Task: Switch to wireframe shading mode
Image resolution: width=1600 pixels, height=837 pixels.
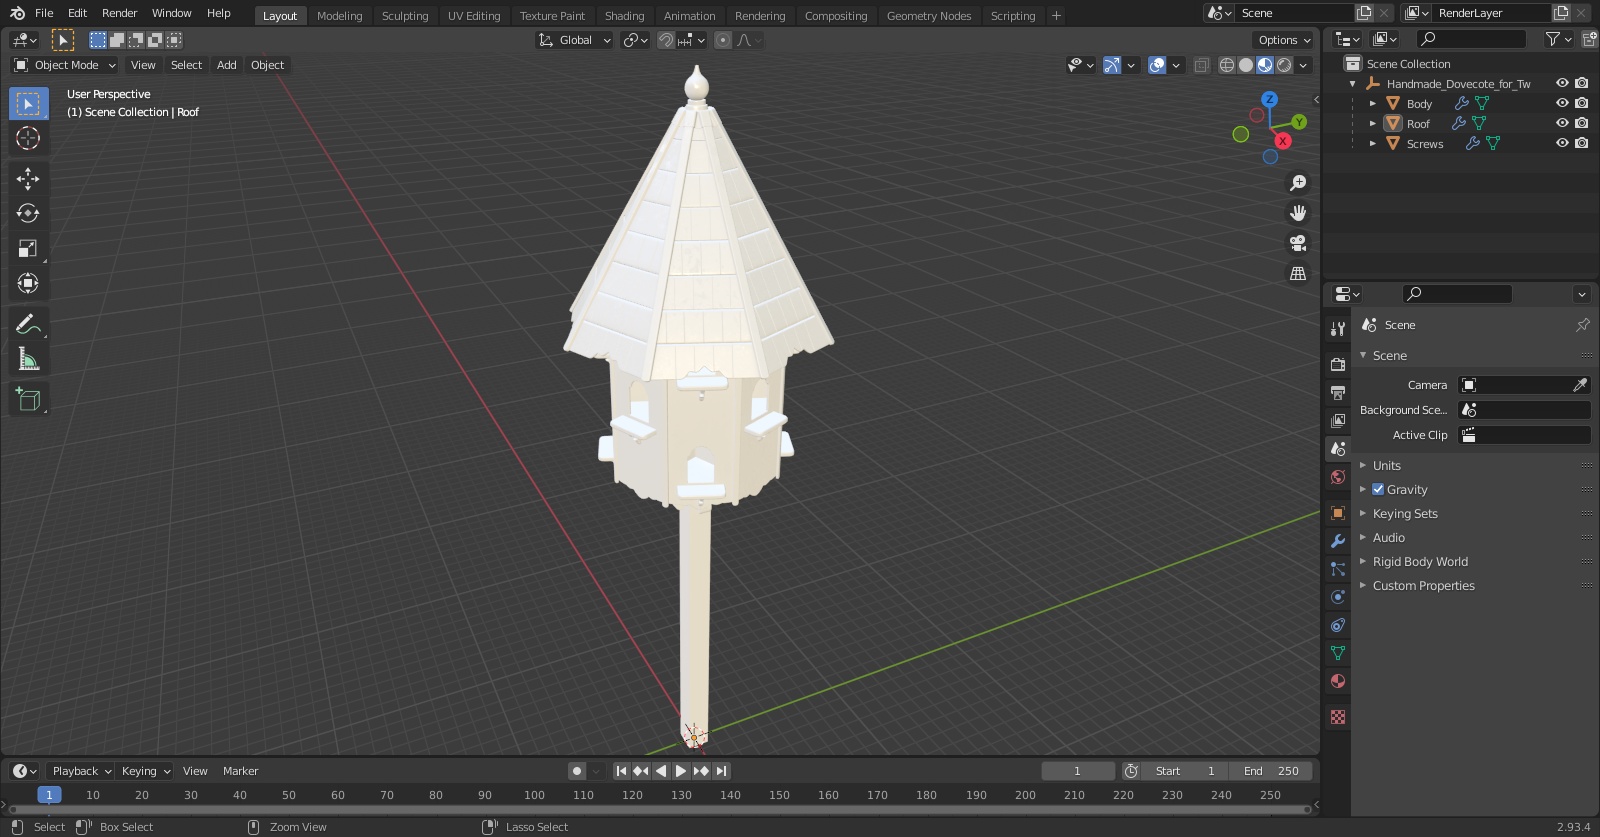Action: [x=1226, y=65]
